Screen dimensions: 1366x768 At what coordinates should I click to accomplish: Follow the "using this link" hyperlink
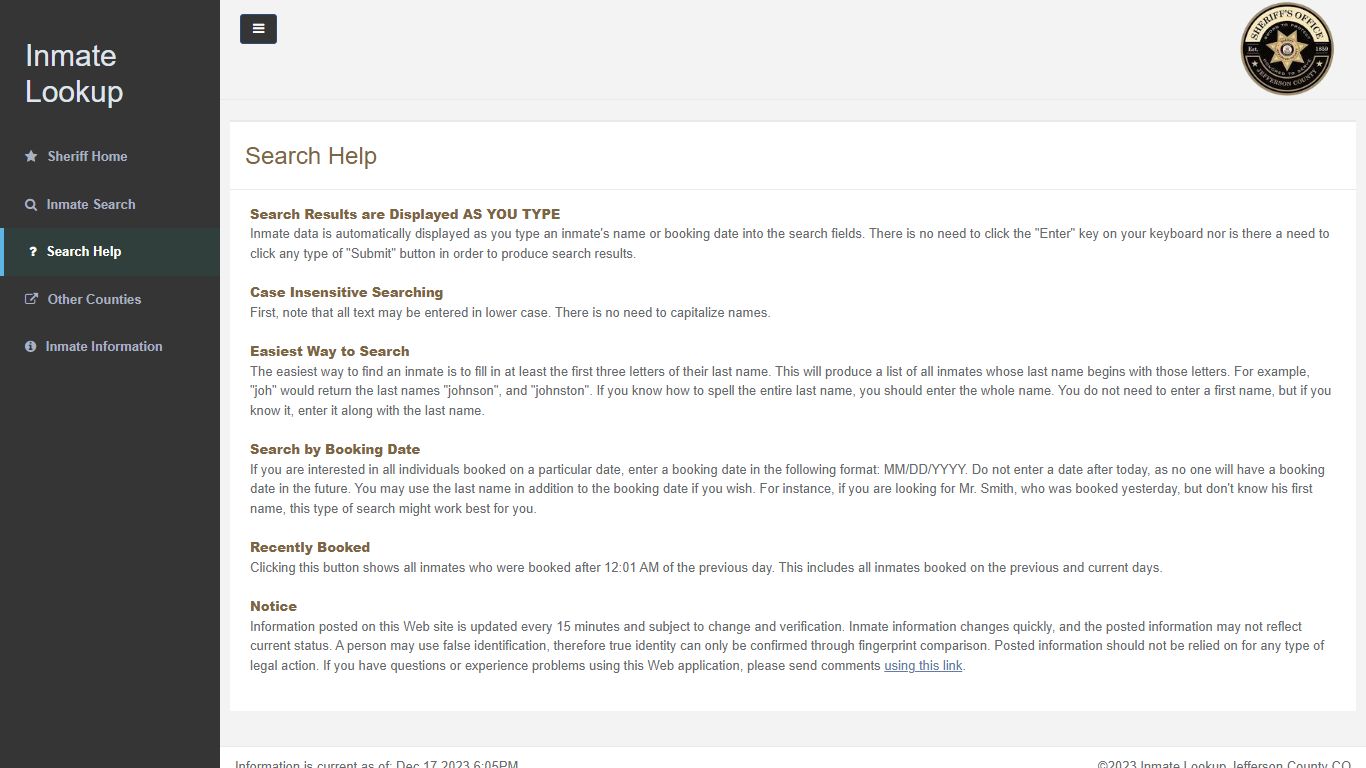click(923, 666)
